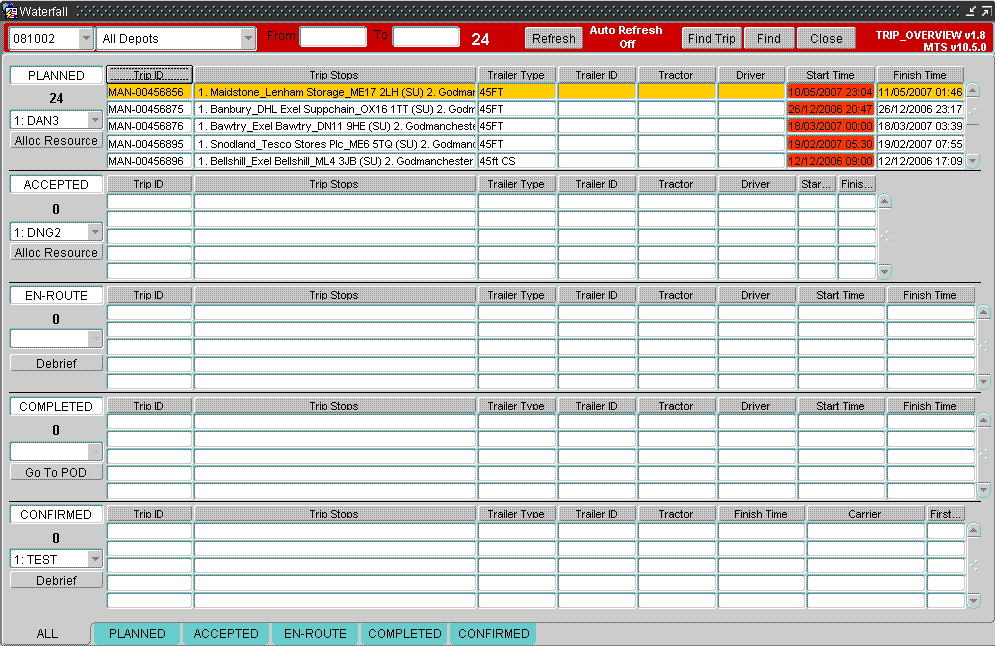The width and height of the screenshot is (995, 646).
Task: Select trip MAN-00456875
Action: pos(149,109)
